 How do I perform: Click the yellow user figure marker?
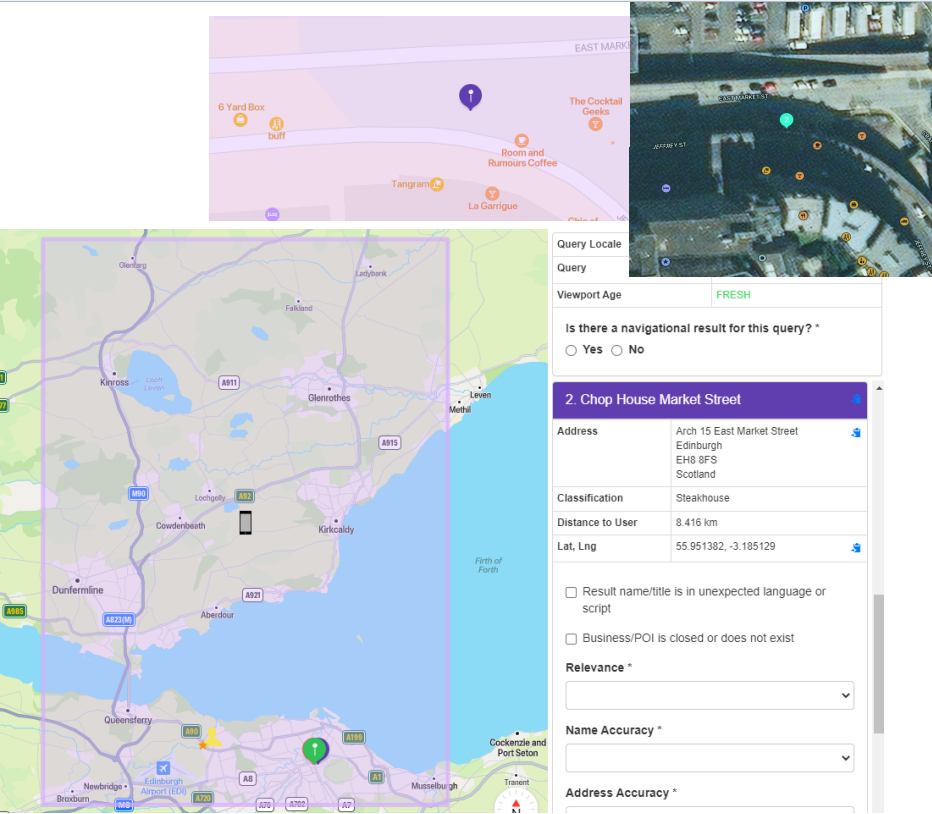[213, 736]
